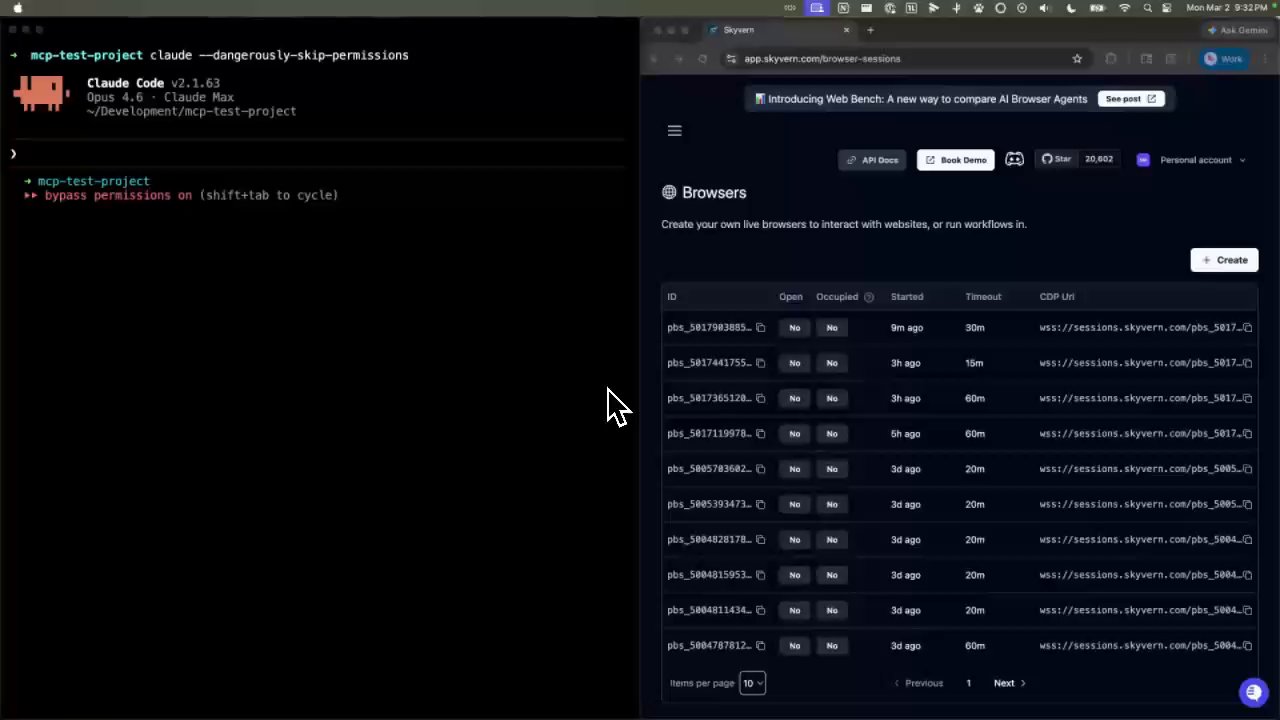This screenshot has height=720, width=1280.
Task: Copy CDP URL of session pbs_5005703602
Action: point(1247,469)
